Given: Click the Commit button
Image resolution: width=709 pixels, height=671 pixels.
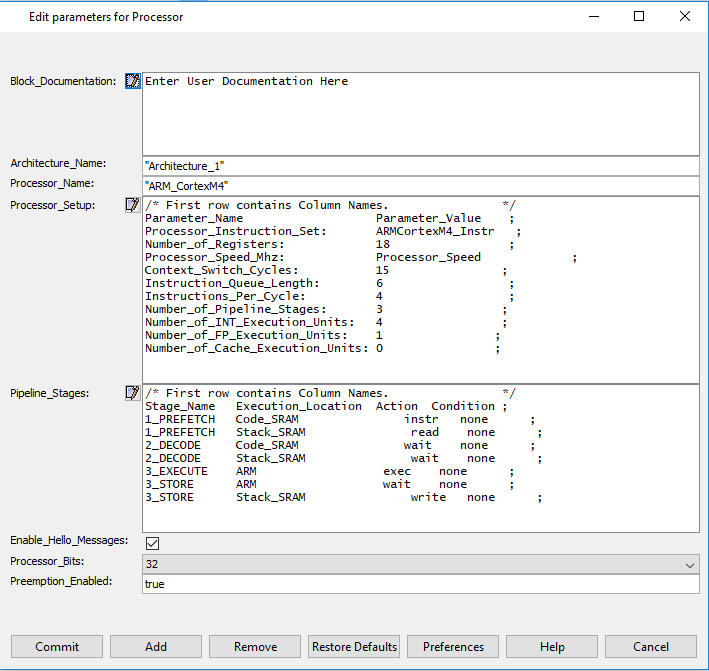Looking at the screenshot, I should [57, 647].
